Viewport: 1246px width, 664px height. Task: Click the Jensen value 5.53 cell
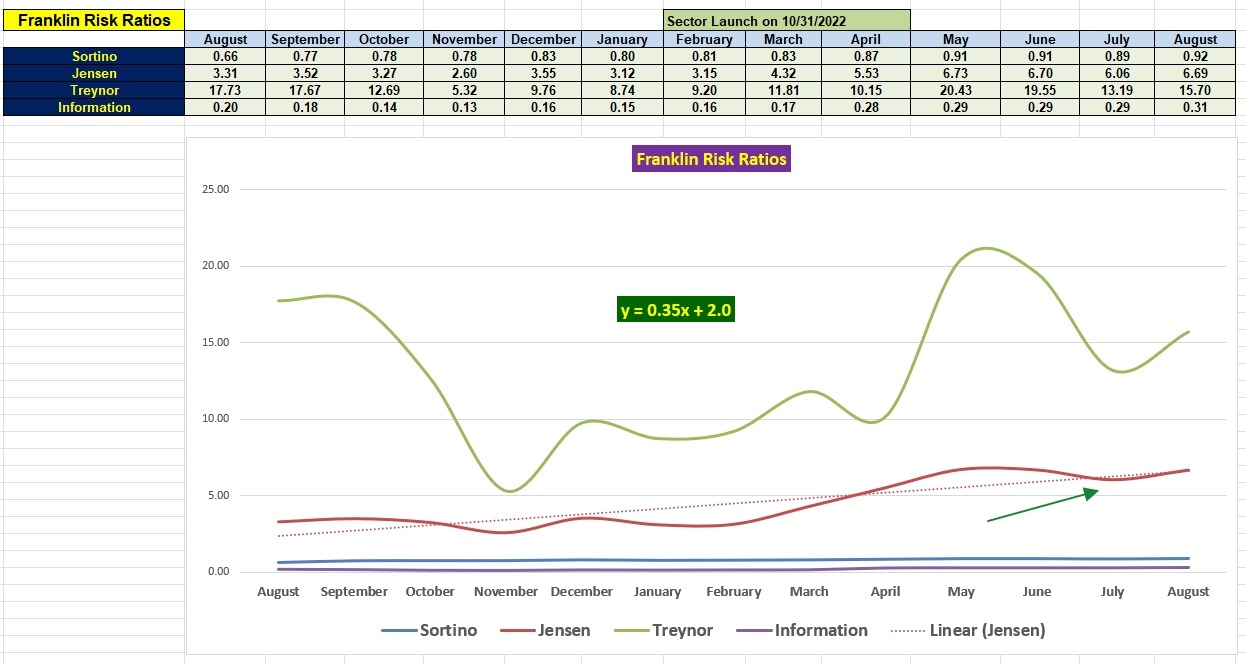(x=866, y=73)
